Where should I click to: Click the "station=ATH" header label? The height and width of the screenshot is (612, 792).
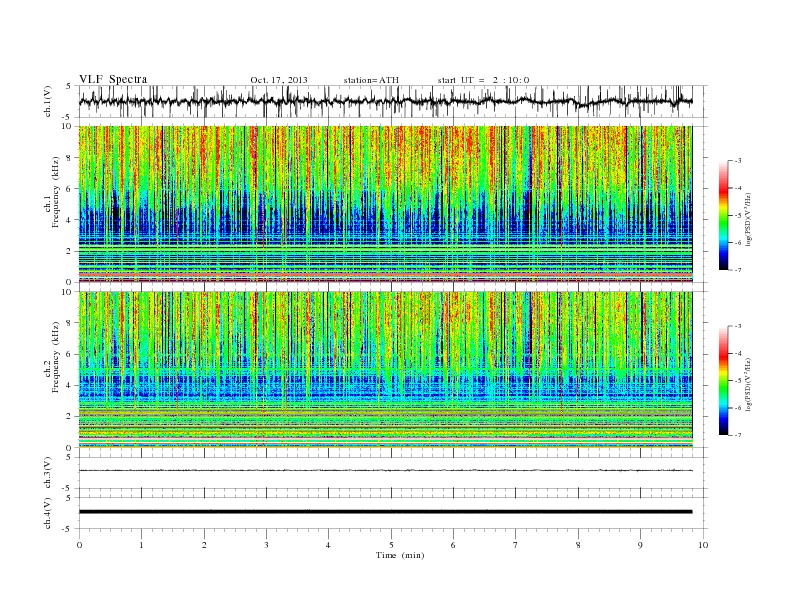371,80
